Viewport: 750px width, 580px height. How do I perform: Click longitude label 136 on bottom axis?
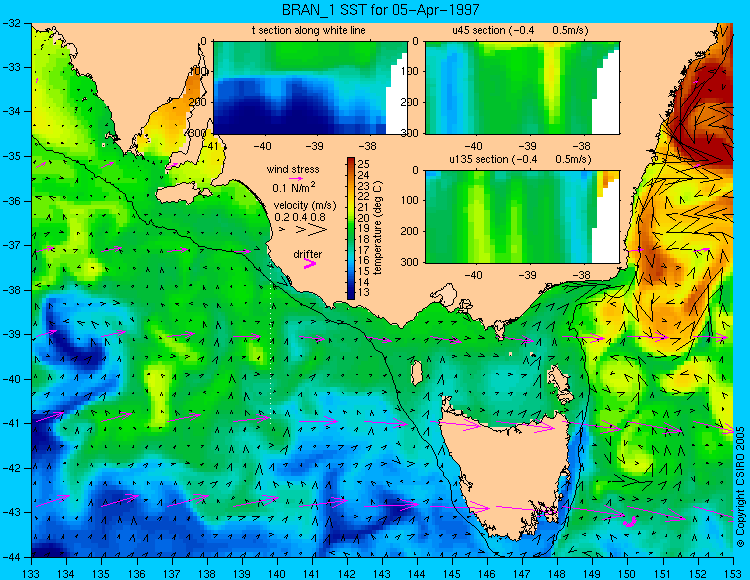[x=137, y=574]
